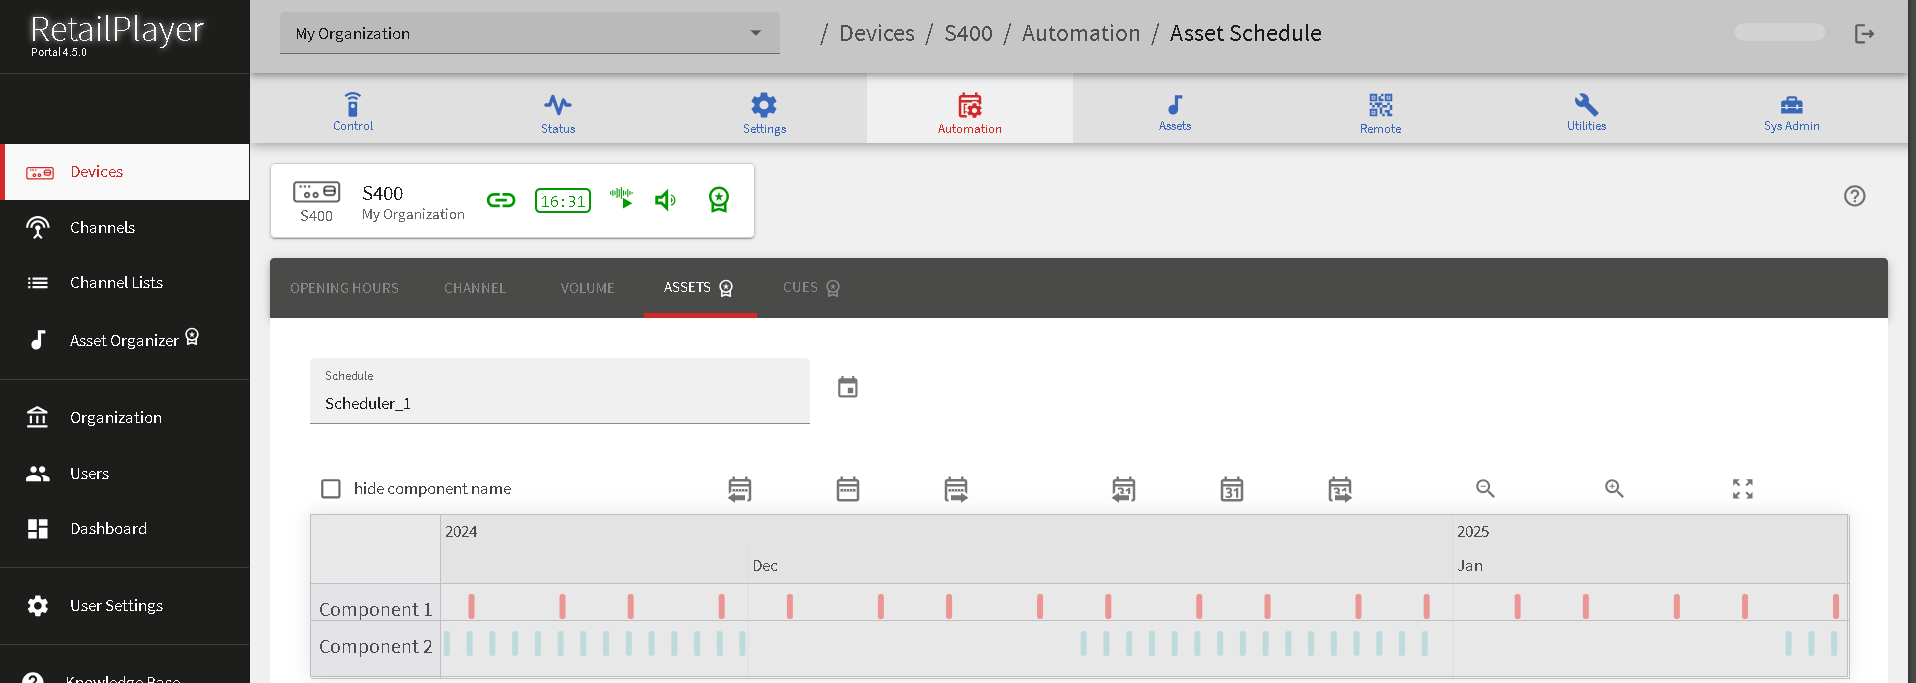
Task: Click the previous week calendar icon
Action: point(740,489)
